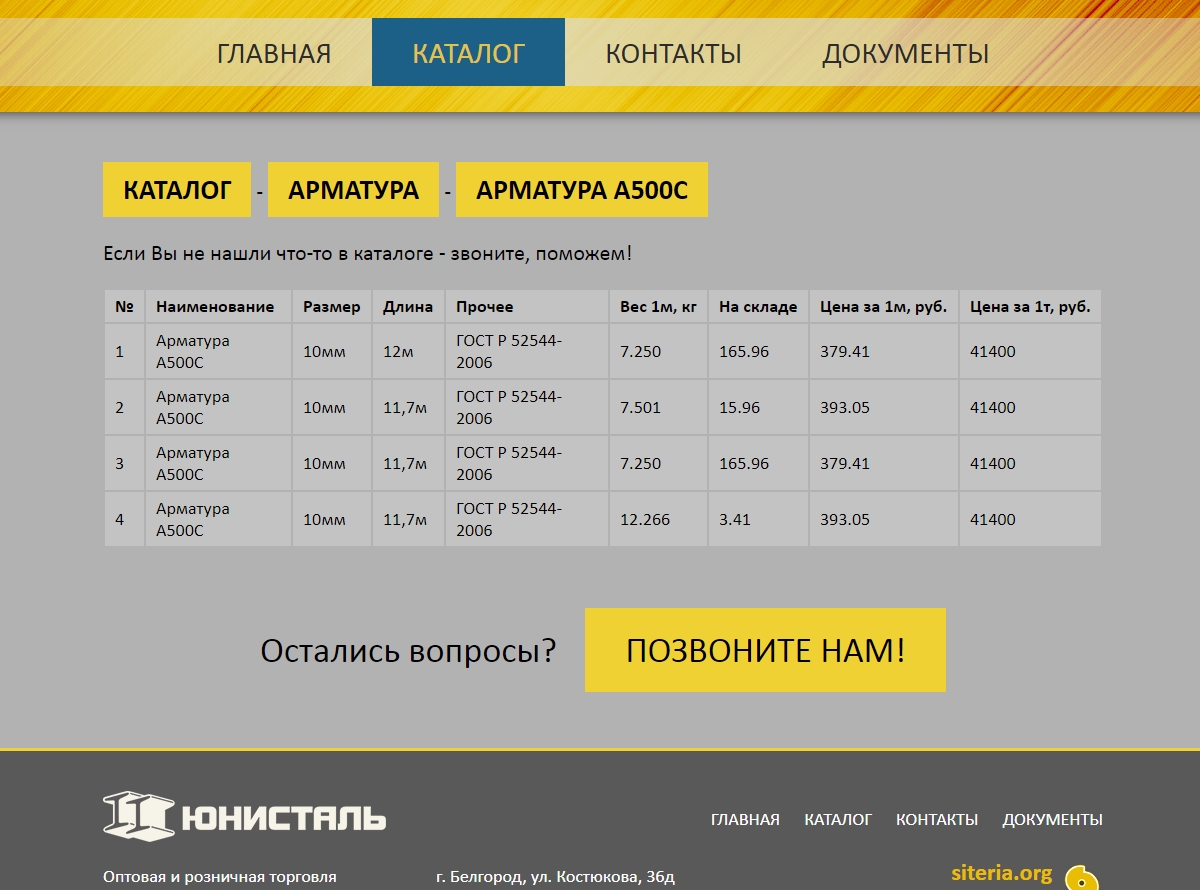1200x890 pixels.
Task: Click the Цена за 1т, руб. column header
Action: [1030, 307]
